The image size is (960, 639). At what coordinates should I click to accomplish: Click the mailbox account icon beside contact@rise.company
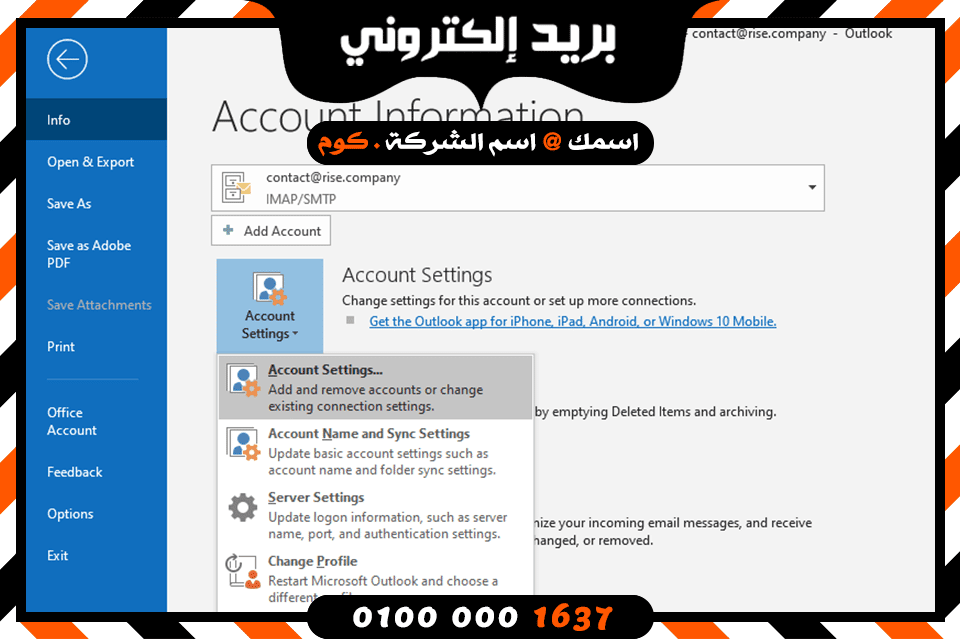click(237, 187)
